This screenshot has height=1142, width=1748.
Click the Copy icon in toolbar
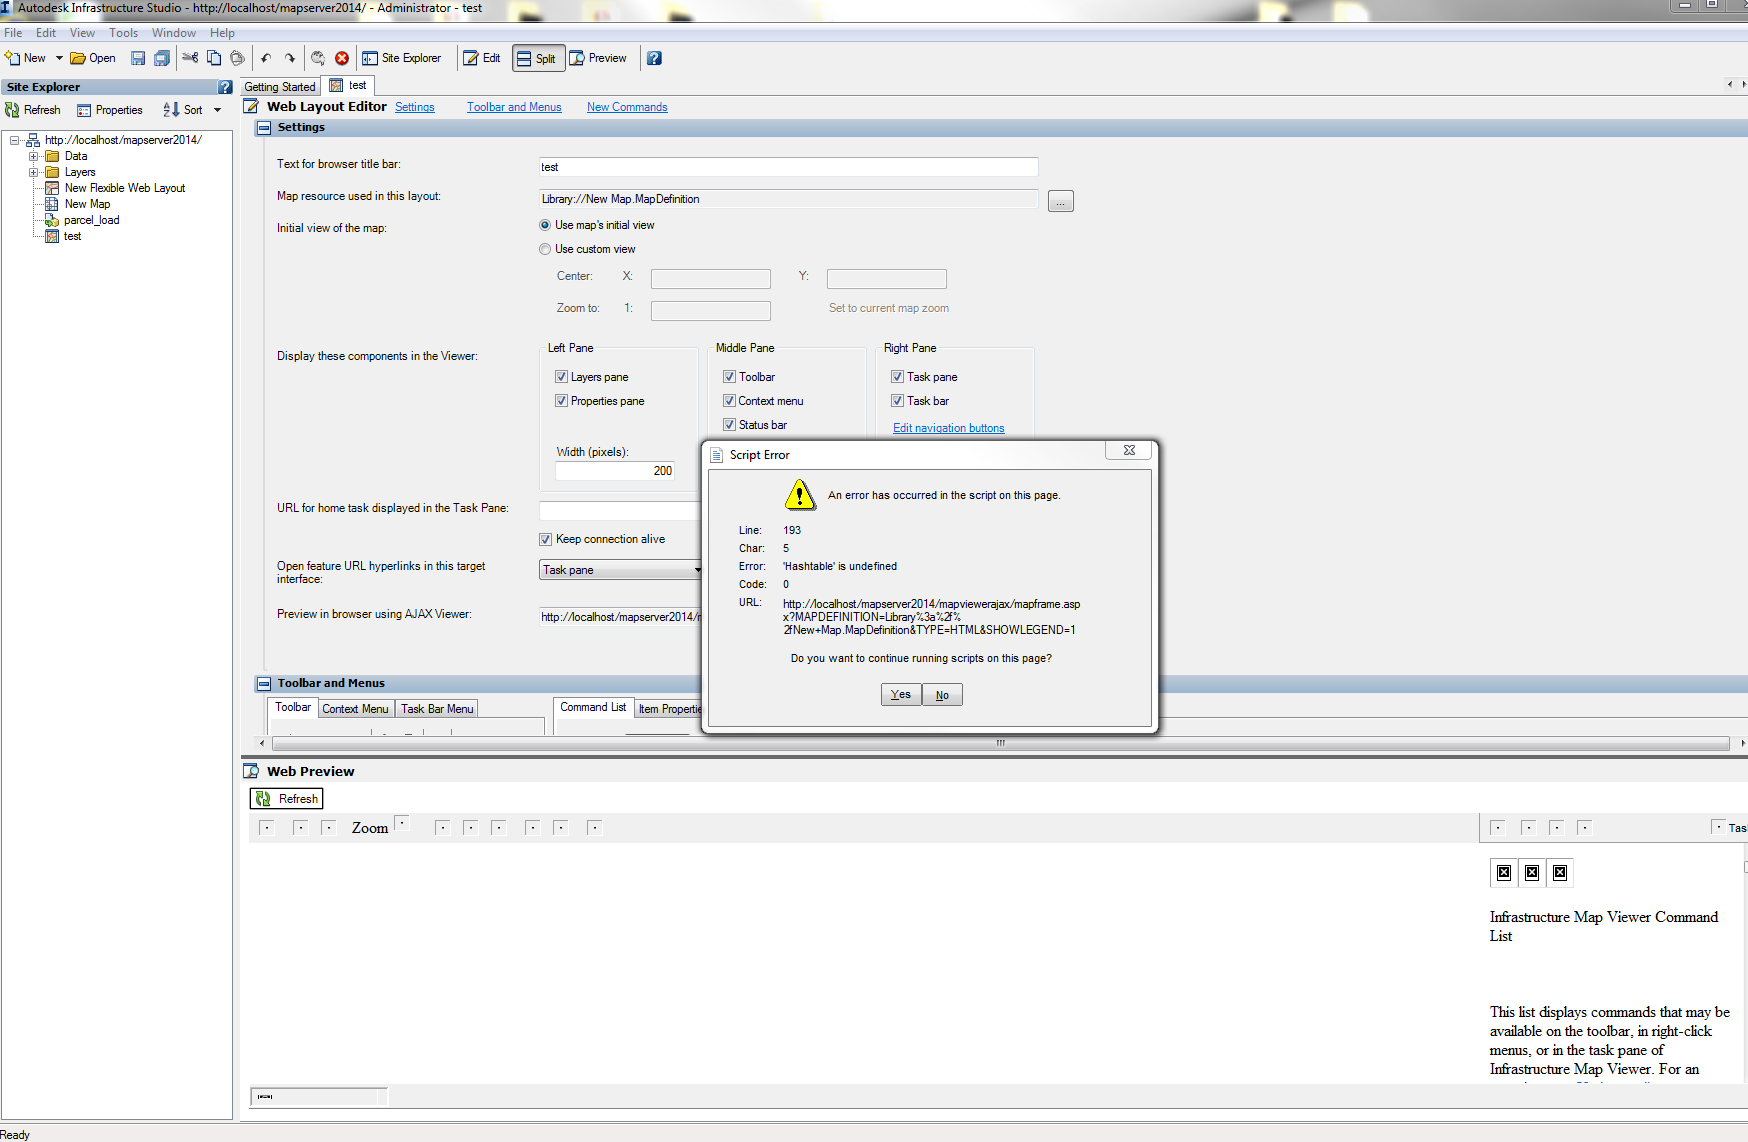coord(214,58)
